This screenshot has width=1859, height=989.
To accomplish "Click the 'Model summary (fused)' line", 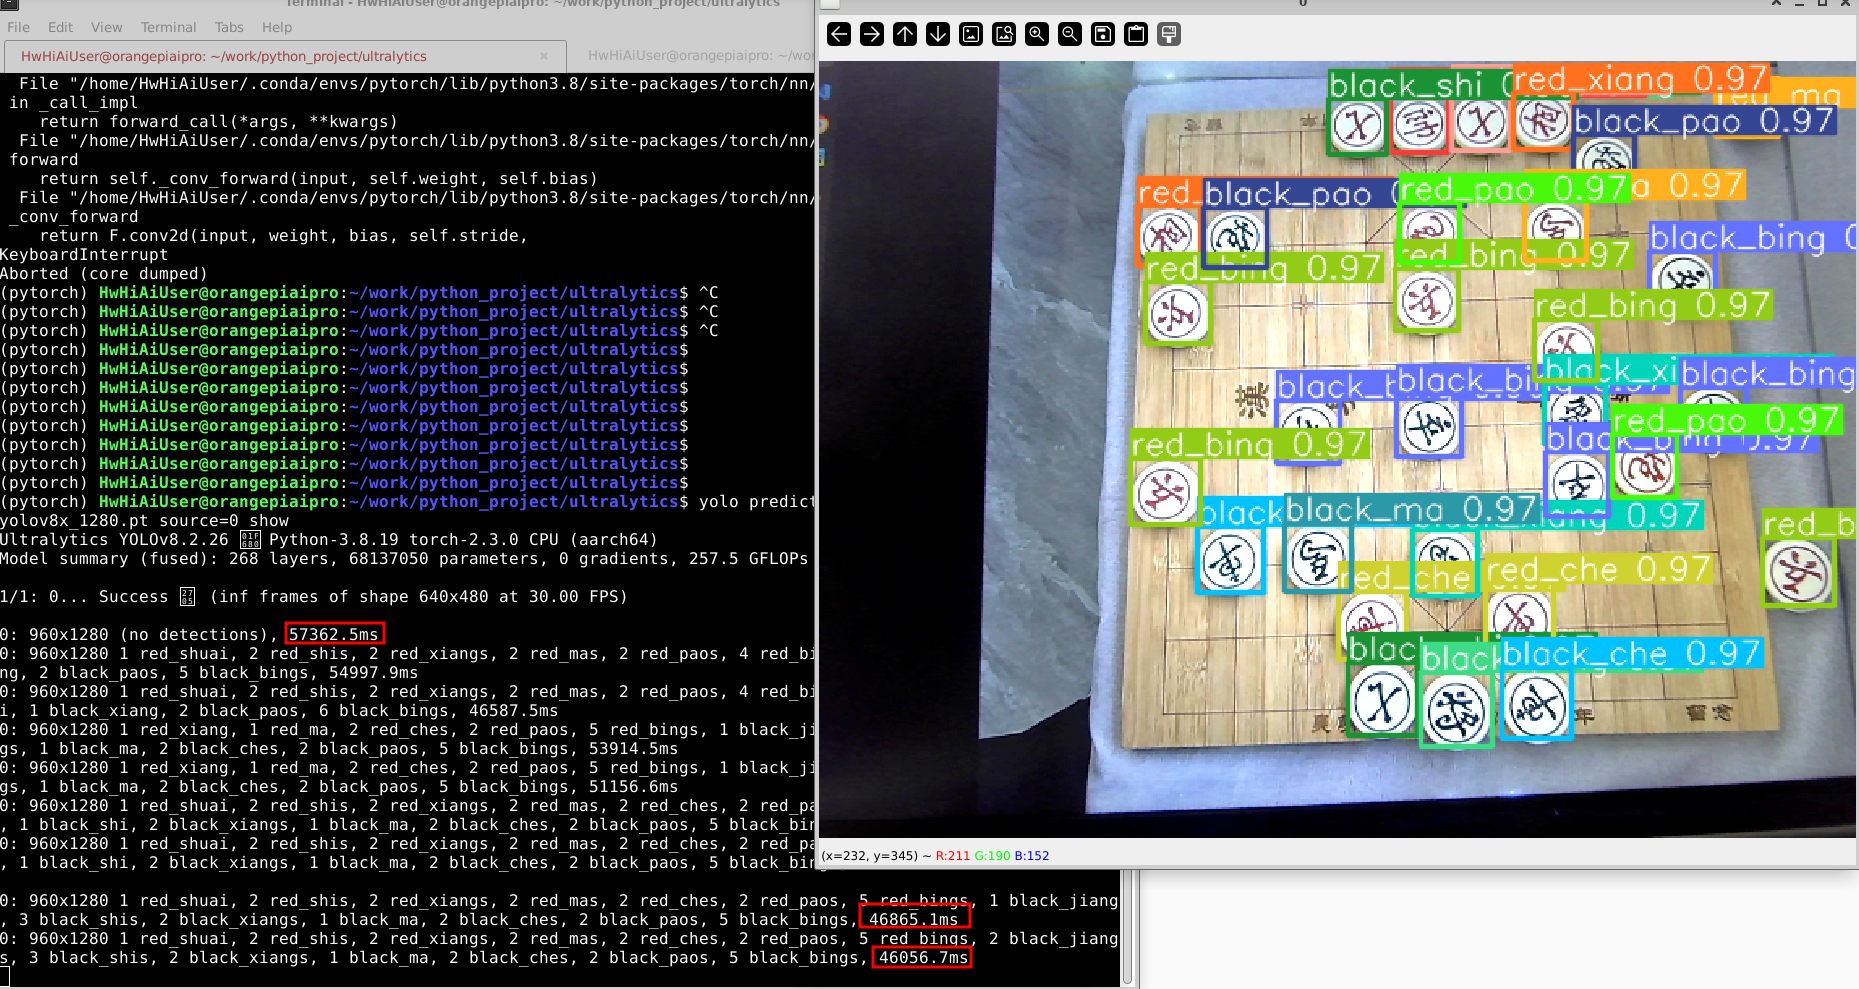I will coord(404,558).
